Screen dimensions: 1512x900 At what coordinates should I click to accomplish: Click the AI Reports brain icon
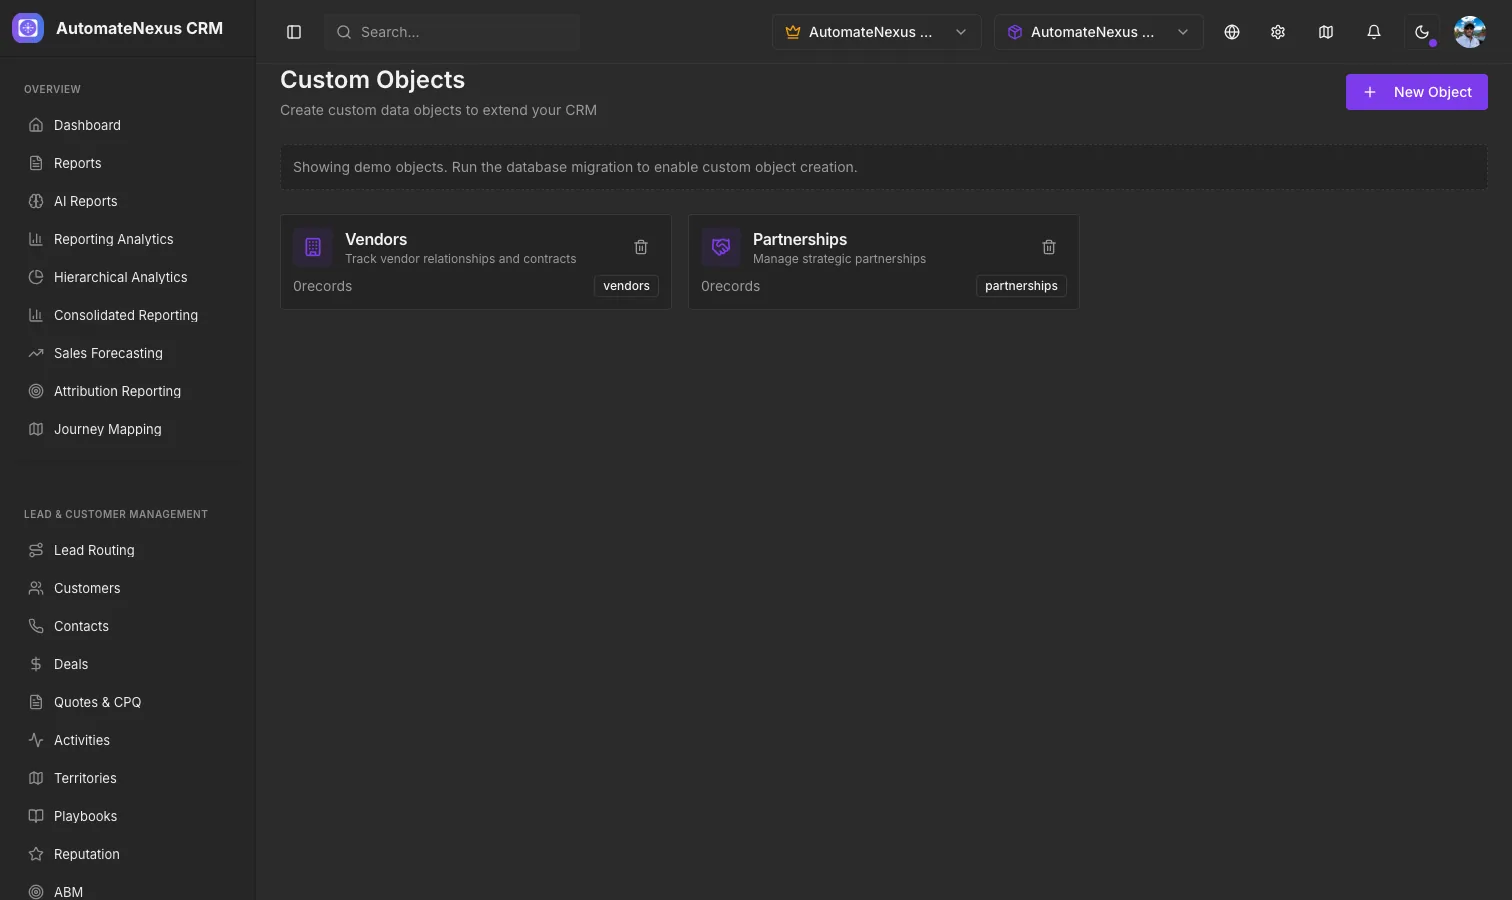[36, 201]
